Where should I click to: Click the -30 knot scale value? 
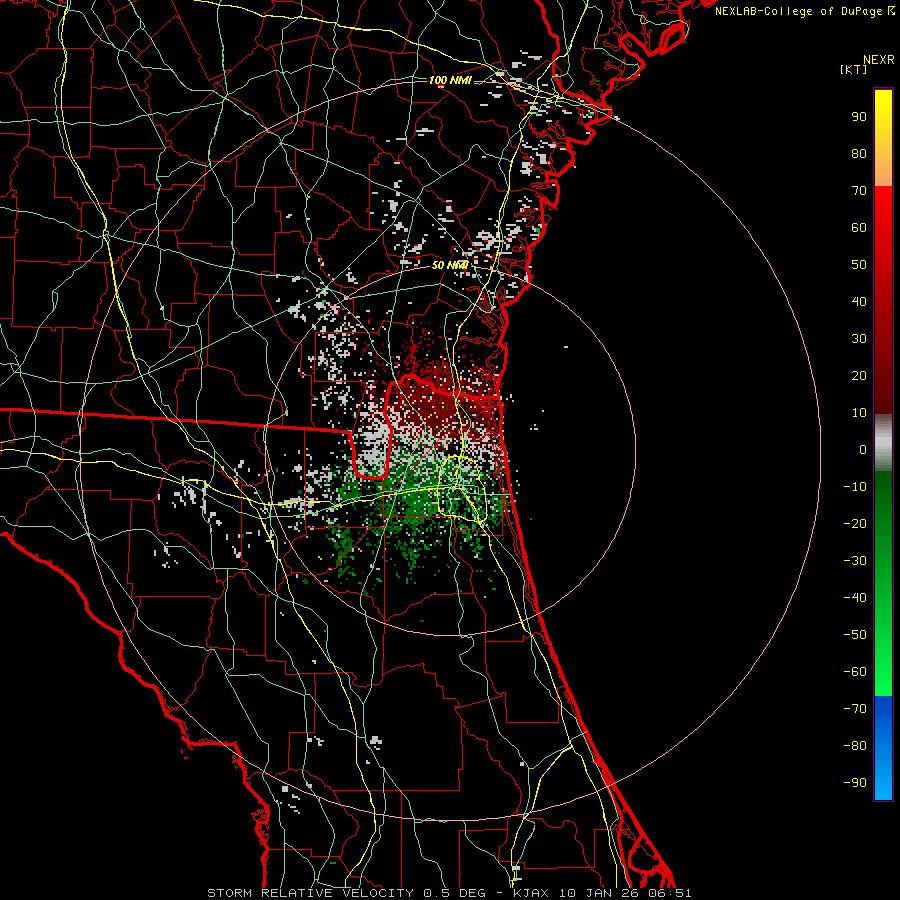pos(855,561)
